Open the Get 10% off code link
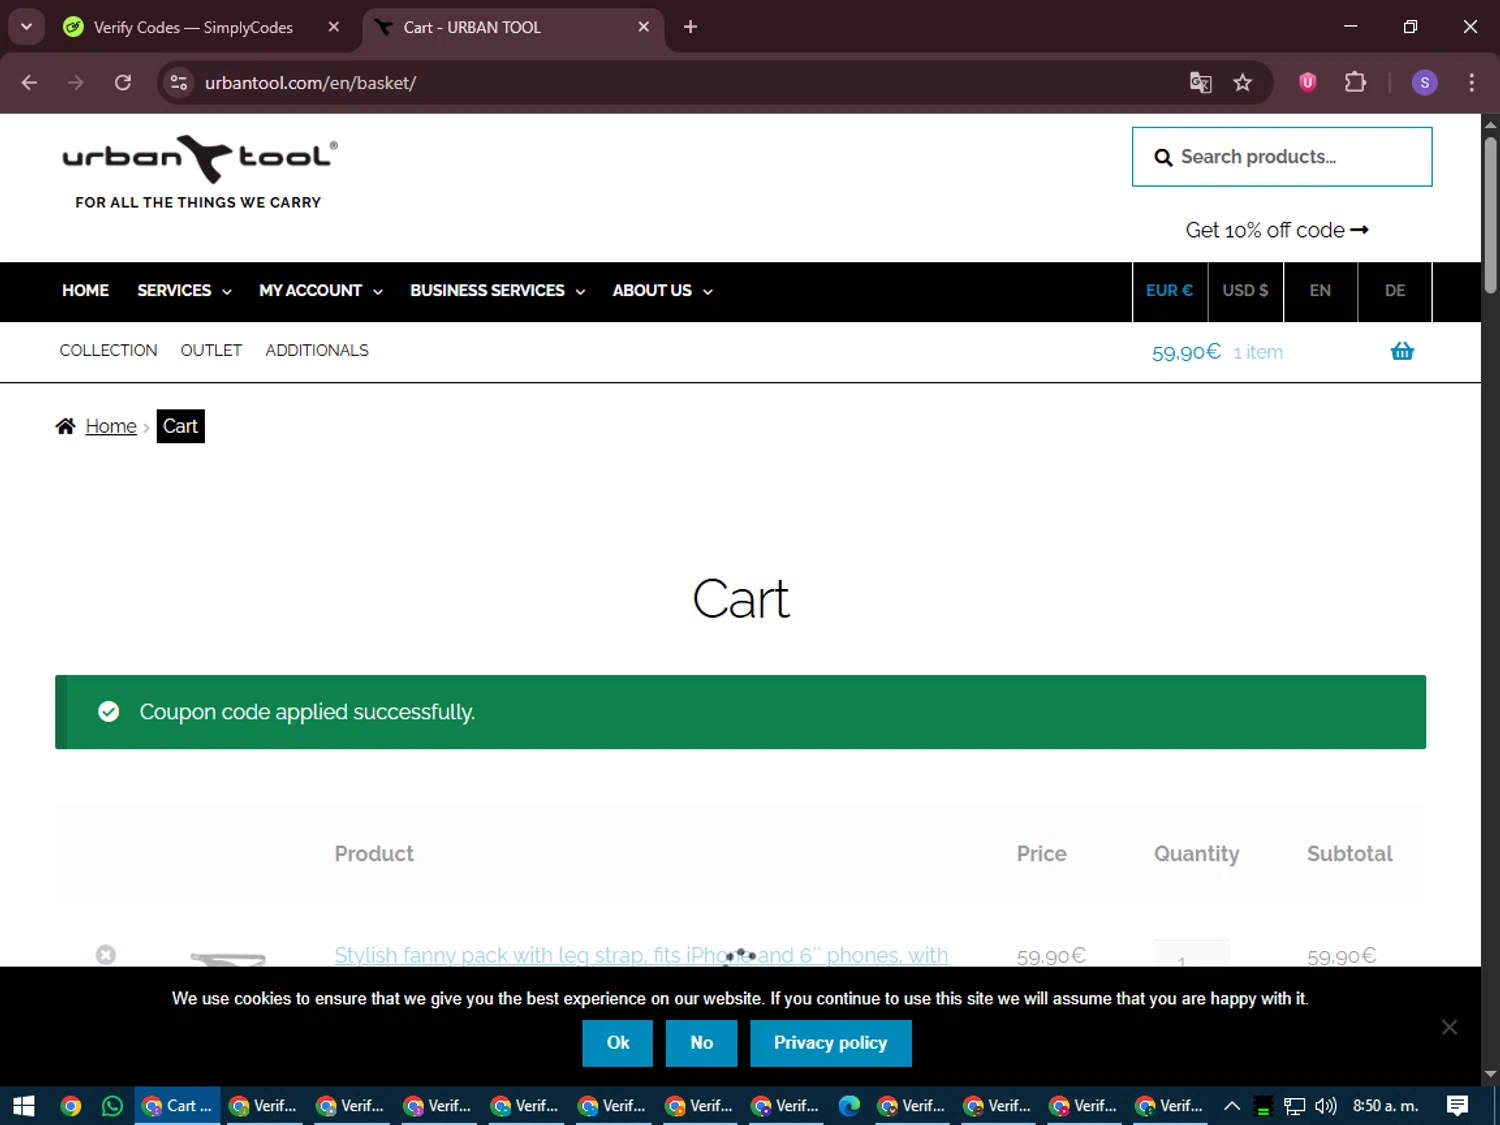This screenshot has width=1500, height=1125. (1277, 230)
